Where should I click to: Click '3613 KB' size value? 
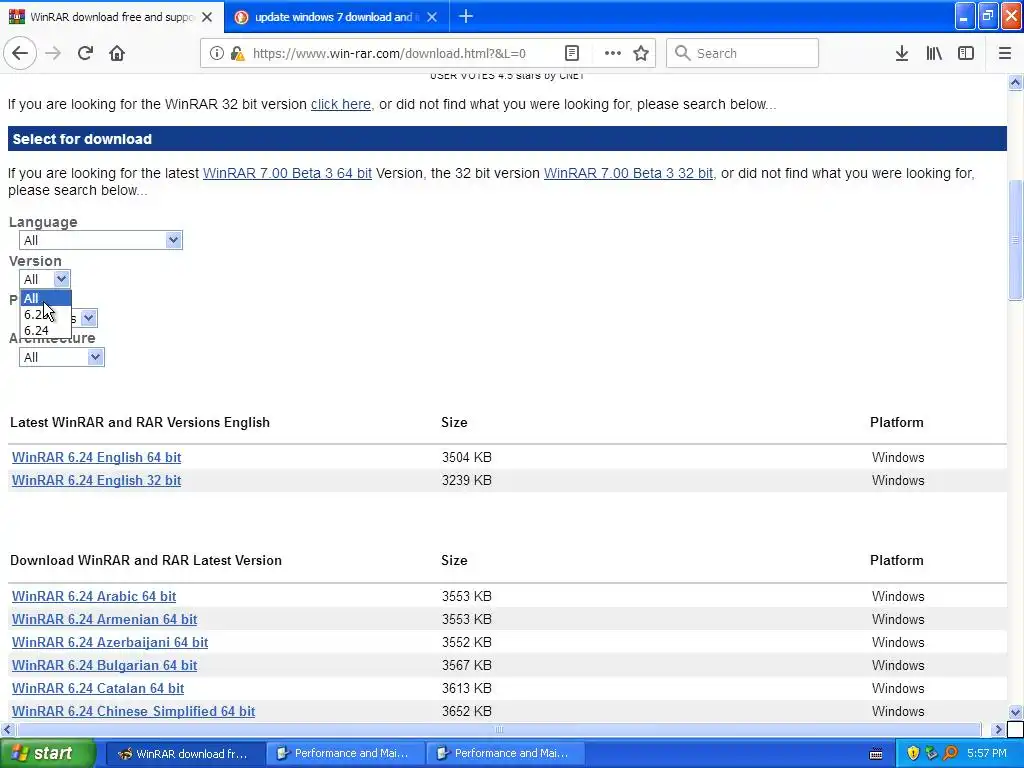pos(467,688)
